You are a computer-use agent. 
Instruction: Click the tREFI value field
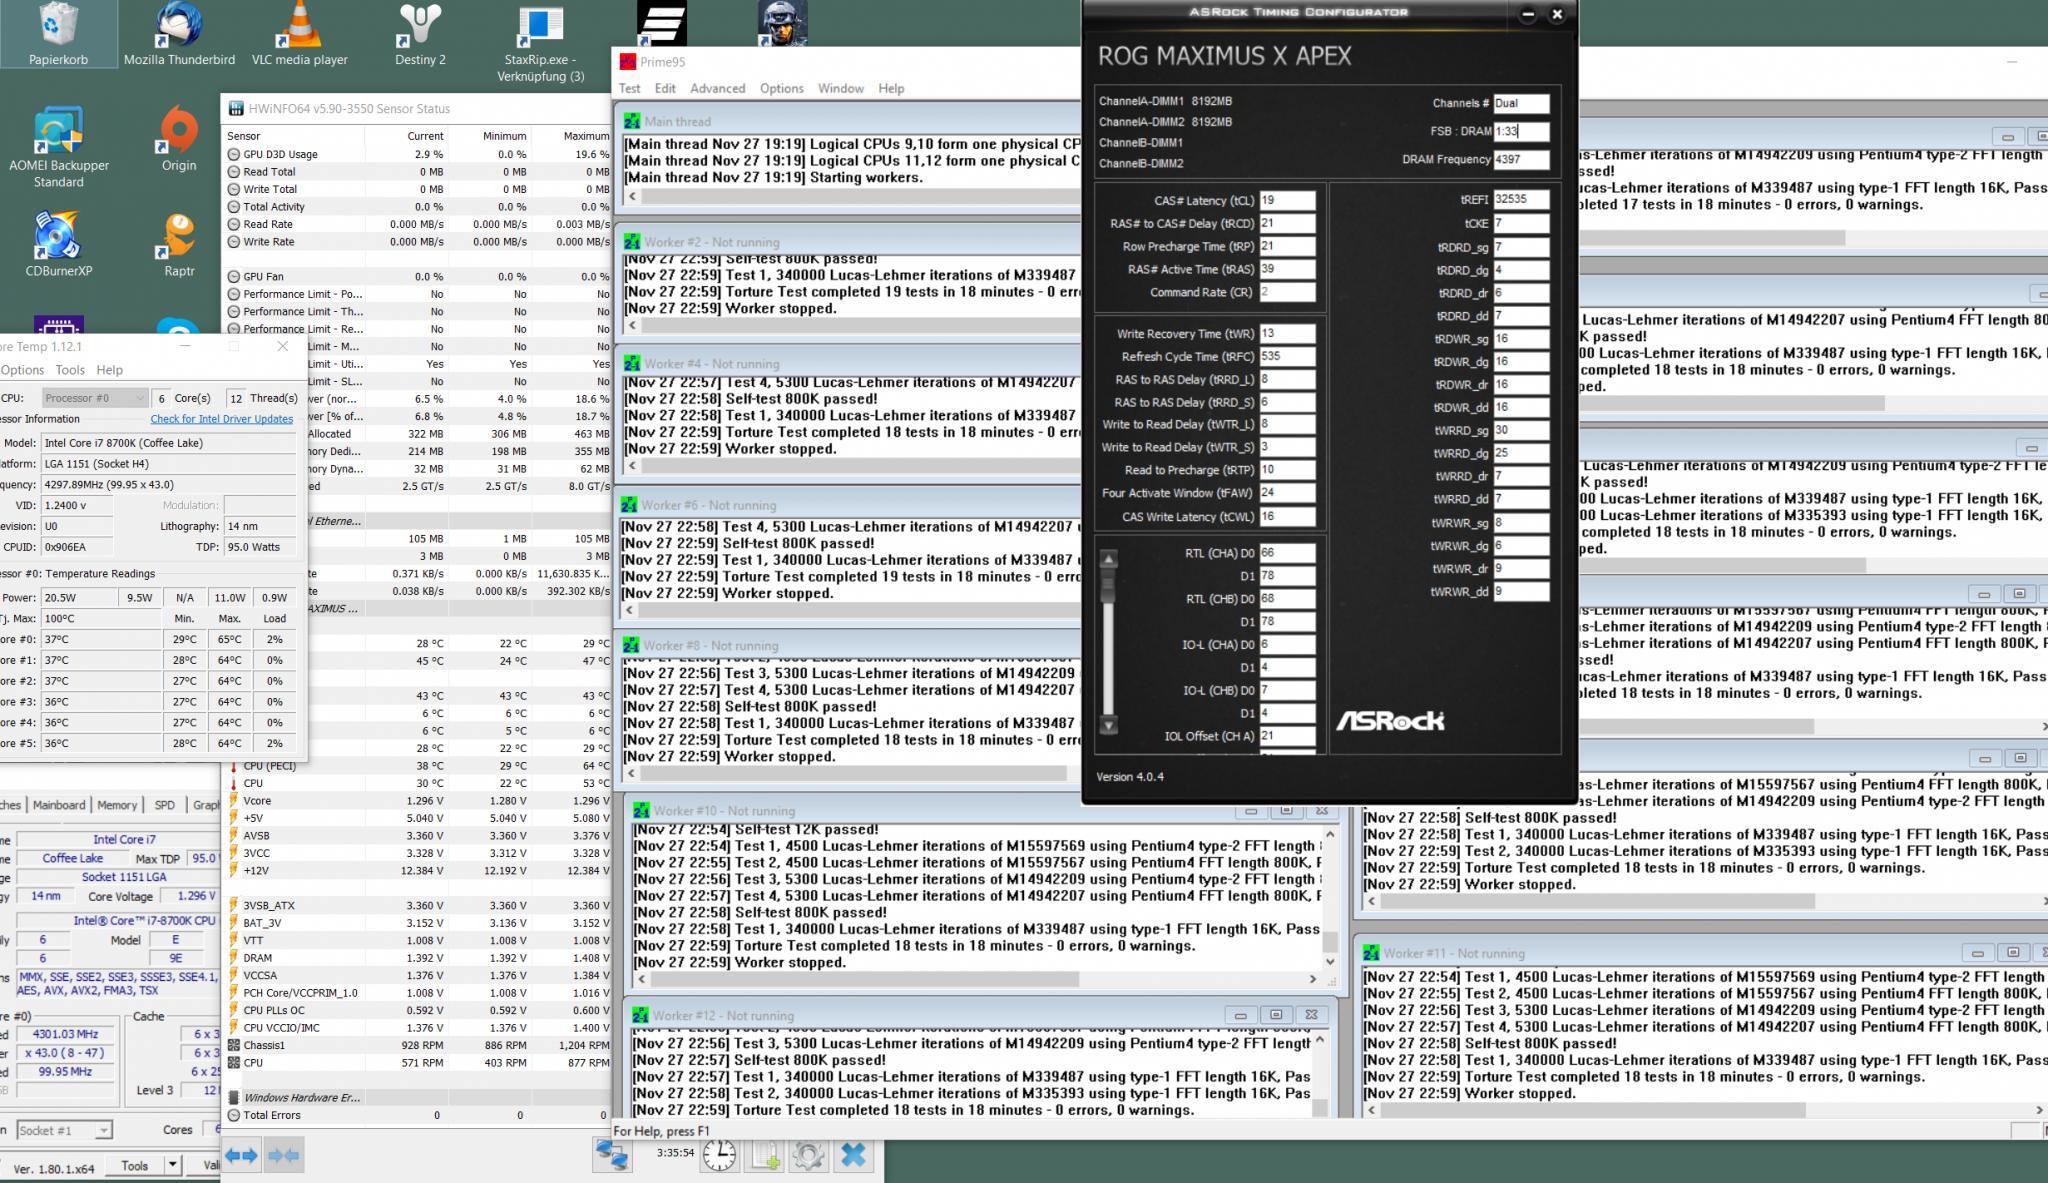1521,200
